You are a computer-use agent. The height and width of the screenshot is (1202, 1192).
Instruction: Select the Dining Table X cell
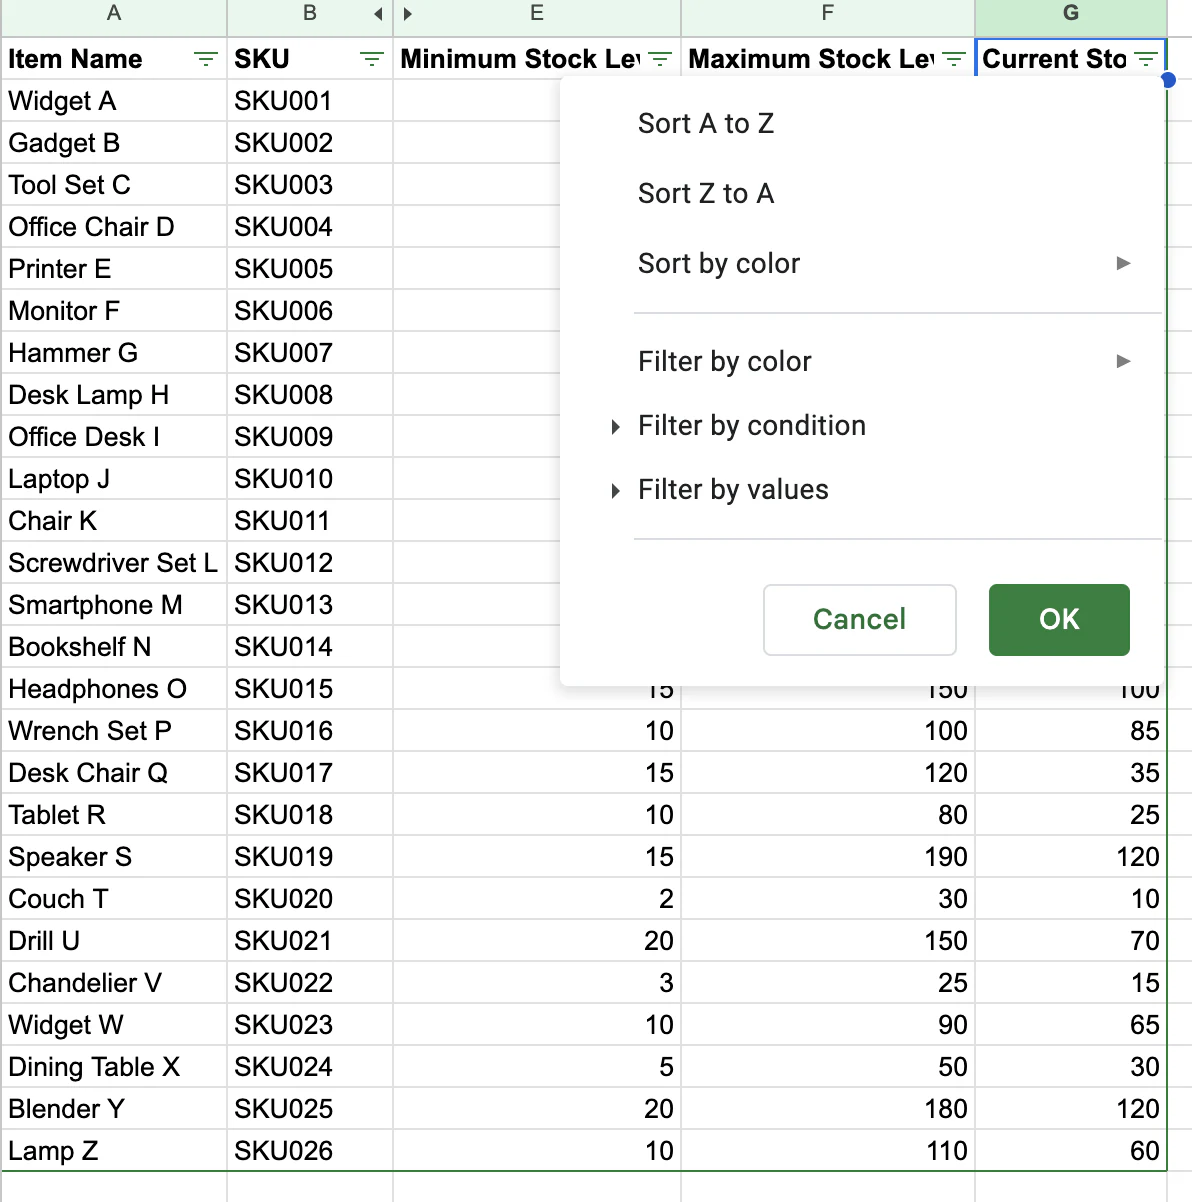[x=114, y=1067]
